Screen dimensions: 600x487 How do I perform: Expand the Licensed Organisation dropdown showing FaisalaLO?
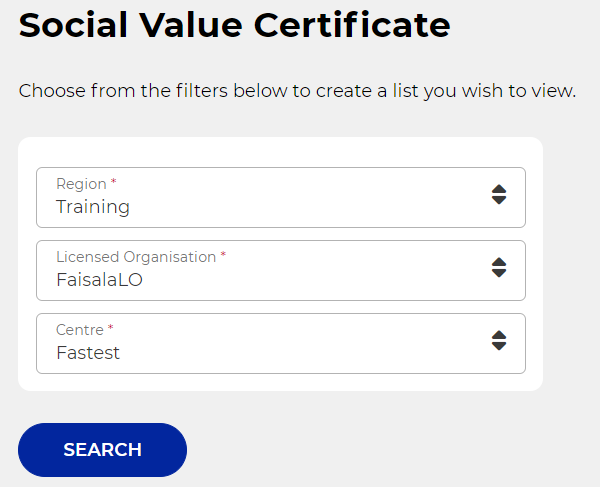pos(280,270)
